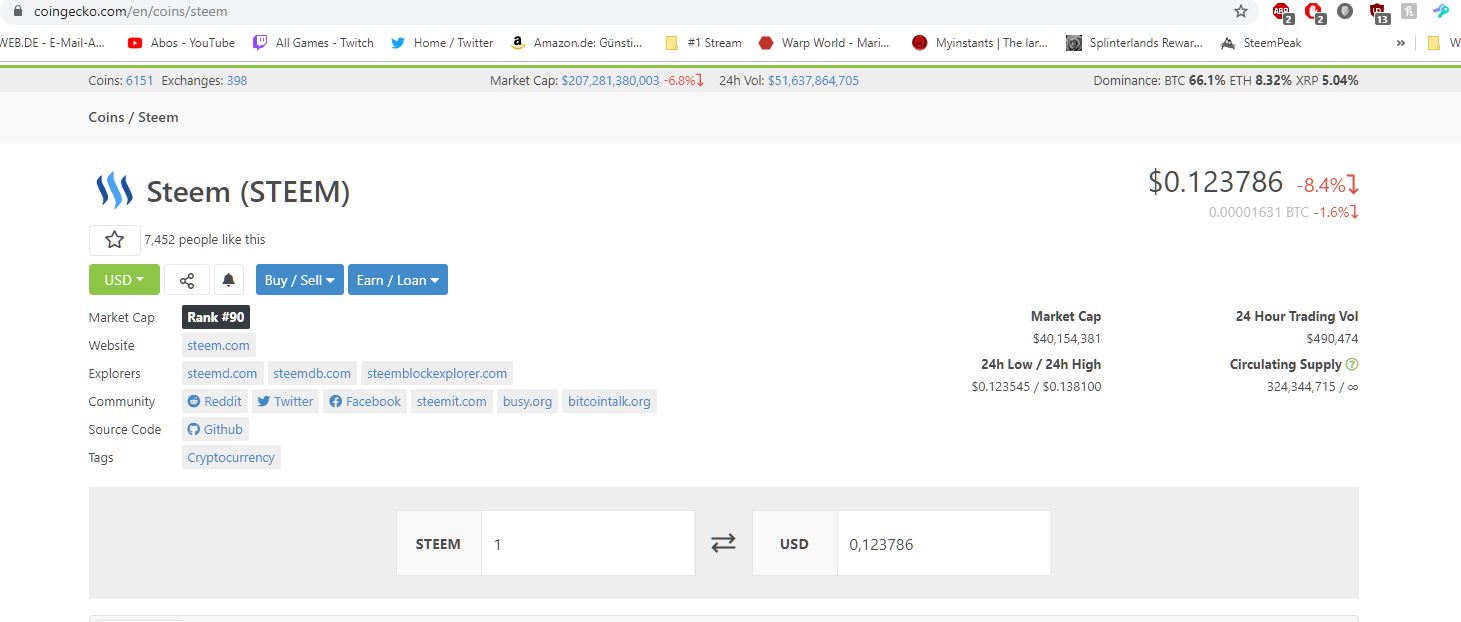This screenshot has width=1461, height=622.
Task: Bookmark page with the address bar star
Action: click(1241, 12)
